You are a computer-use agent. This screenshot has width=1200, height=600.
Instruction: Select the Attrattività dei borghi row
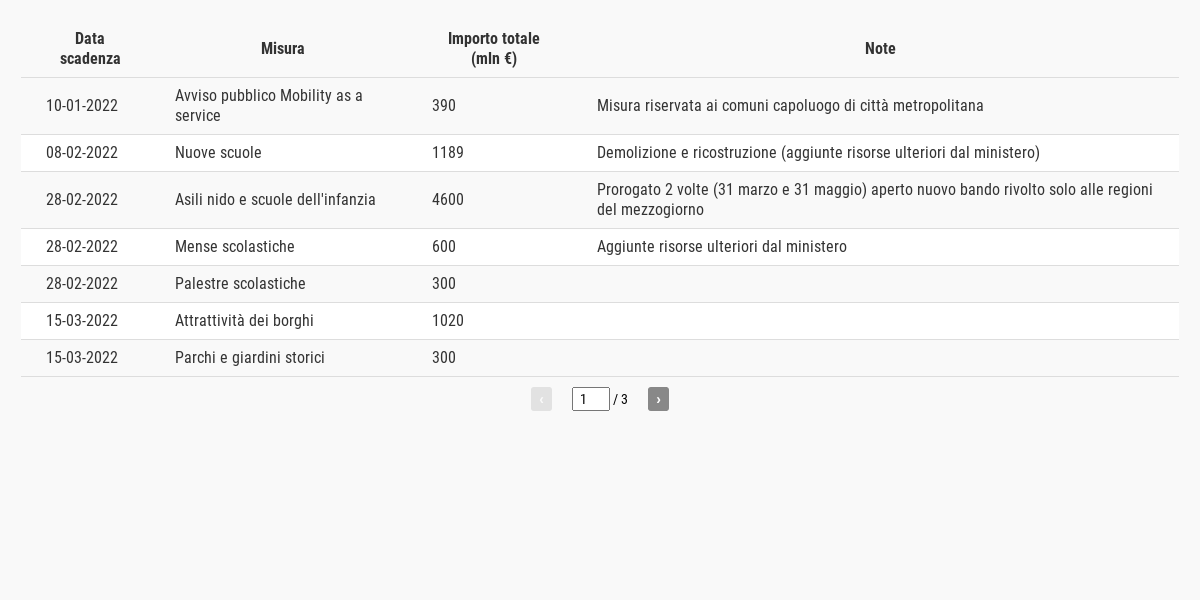(x=600, y=321)
